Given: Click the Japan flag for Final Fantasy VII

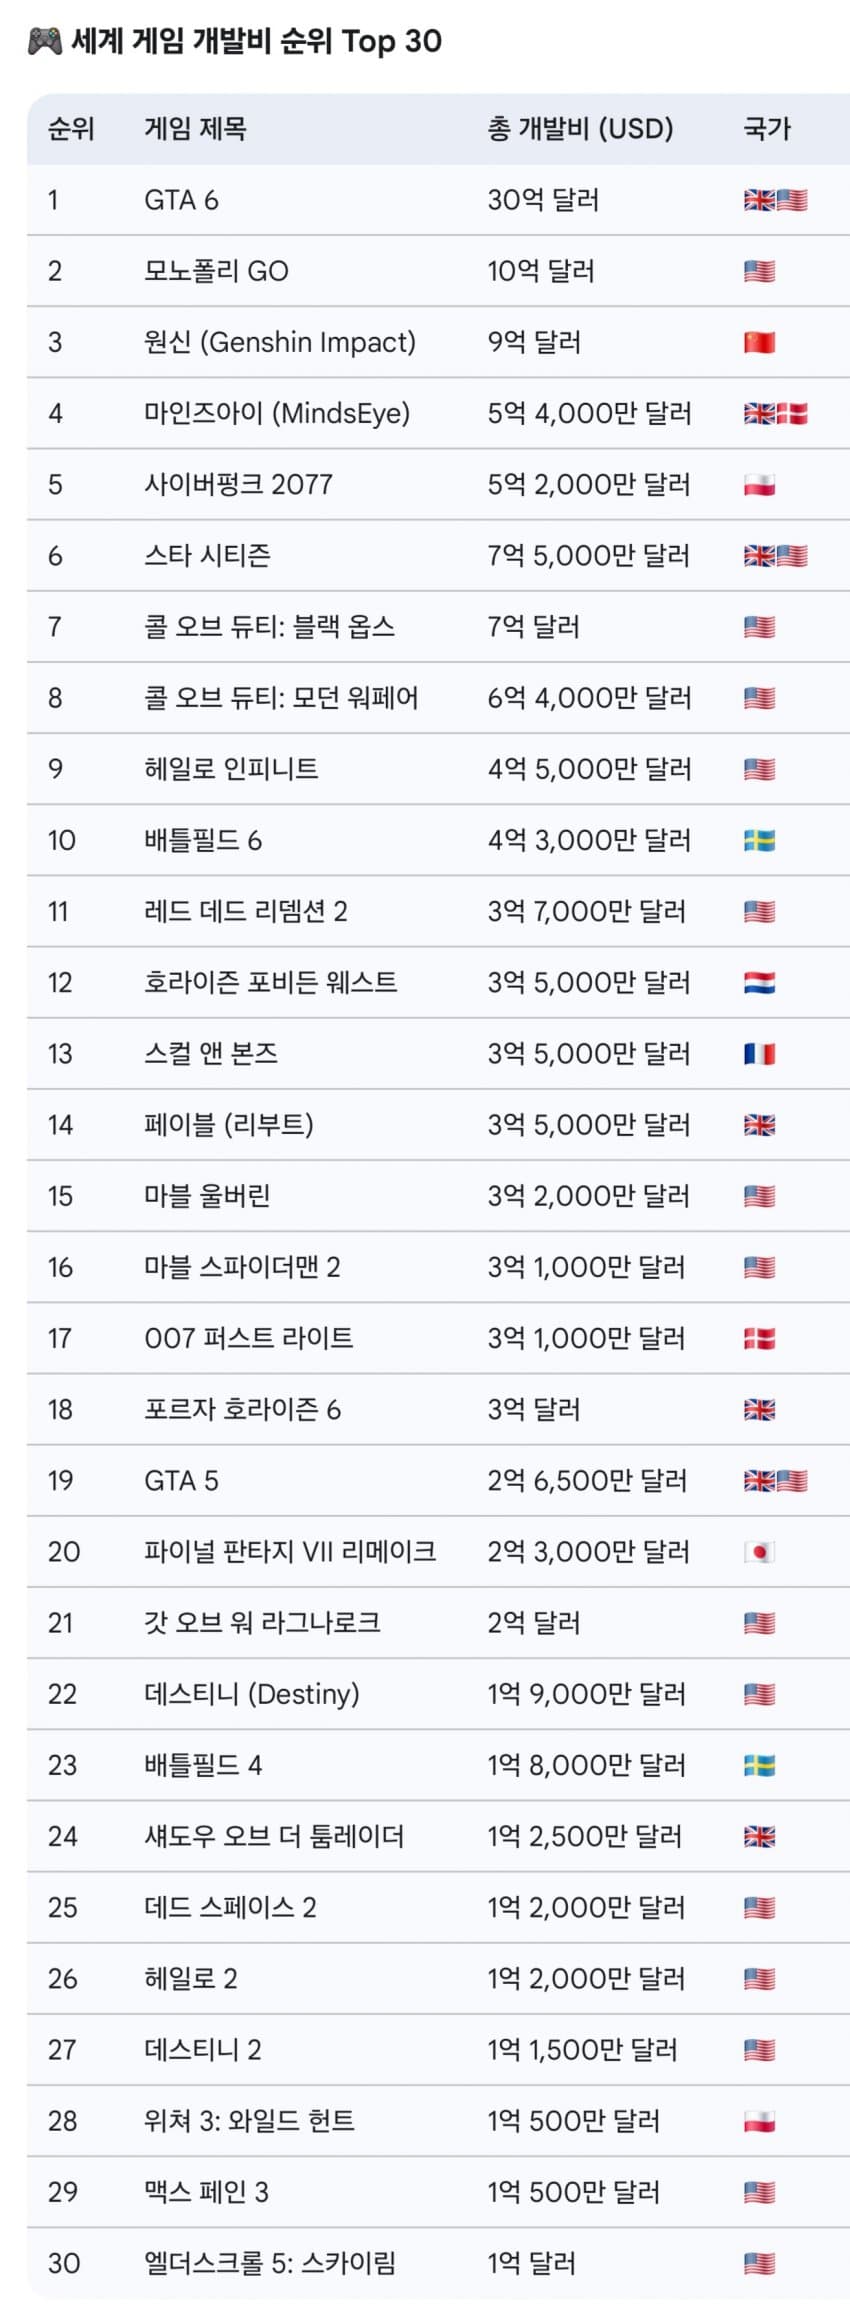Looking at the screenshot, I should [759, 1552].
